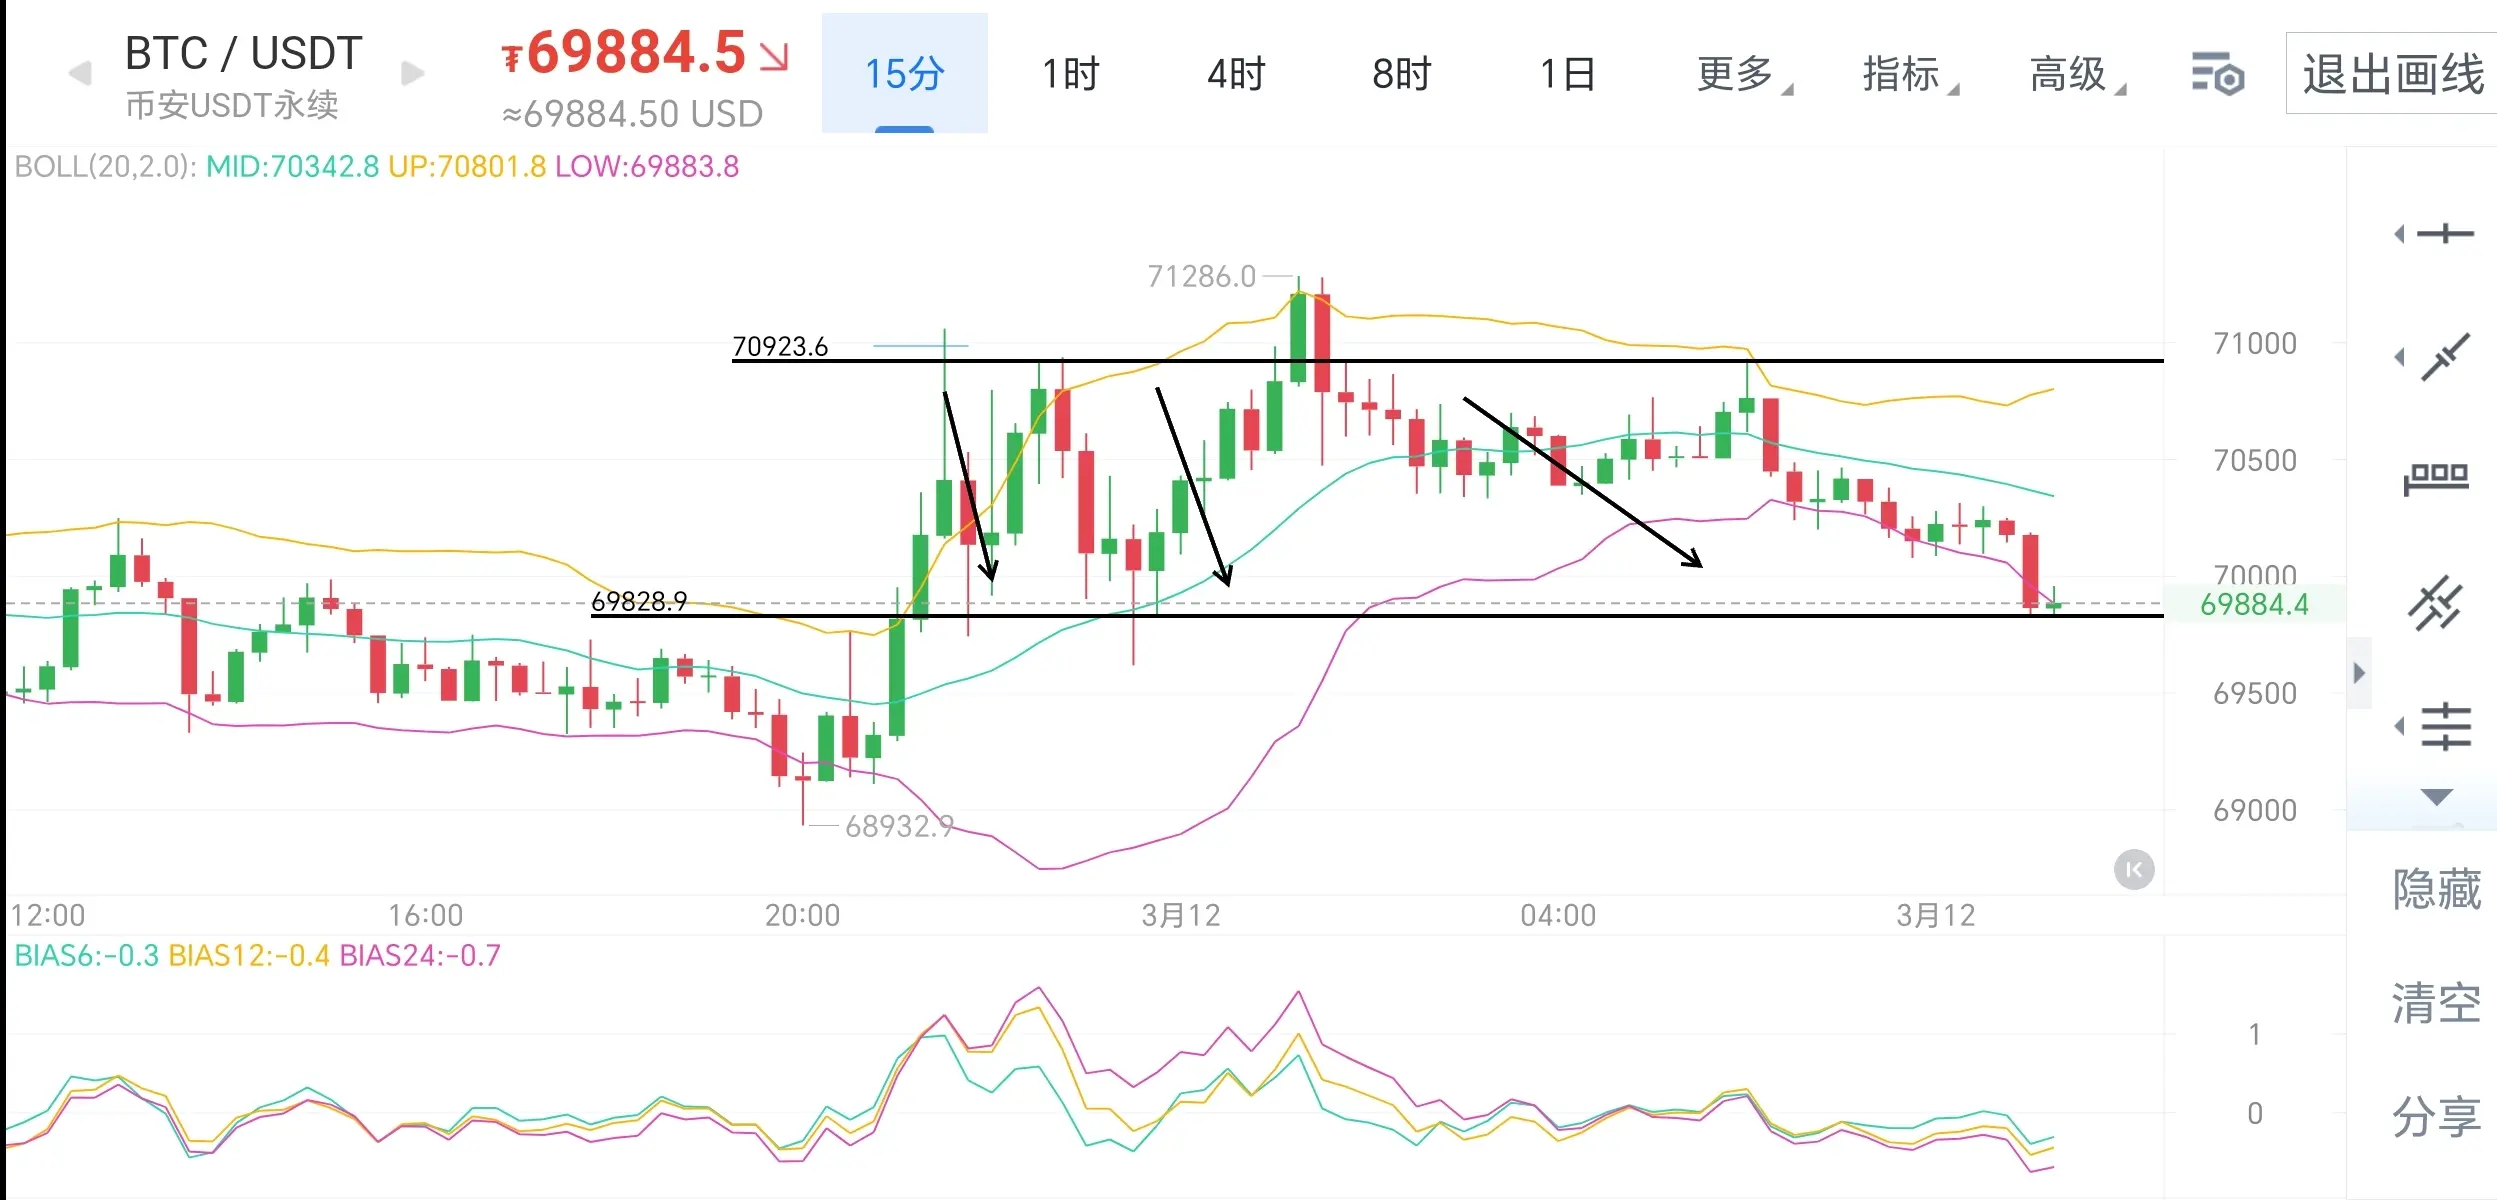
Task: Open the chart settings icon
Action: coord(2217,74)
